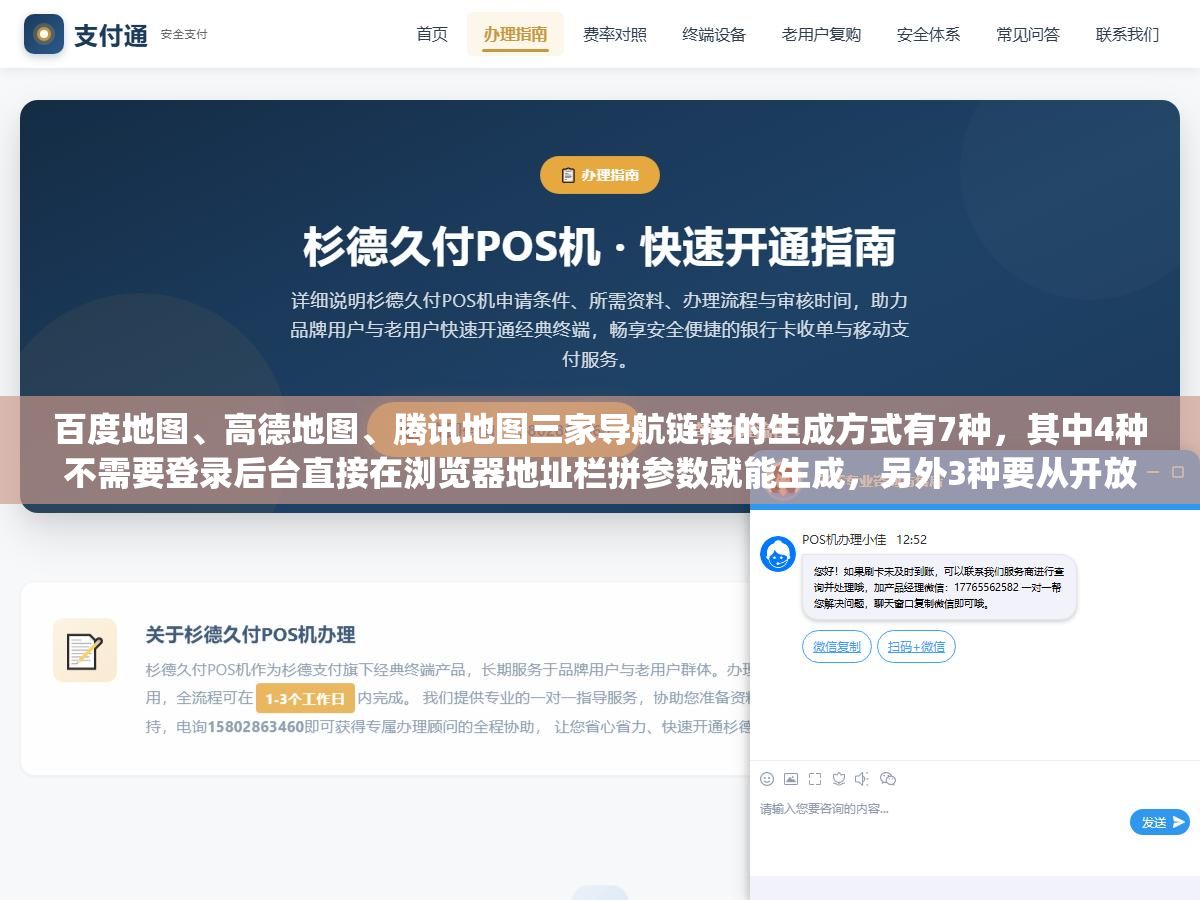Click the screenshot capture icon in chat
The image size is (1200, 900).
(815, 779)
